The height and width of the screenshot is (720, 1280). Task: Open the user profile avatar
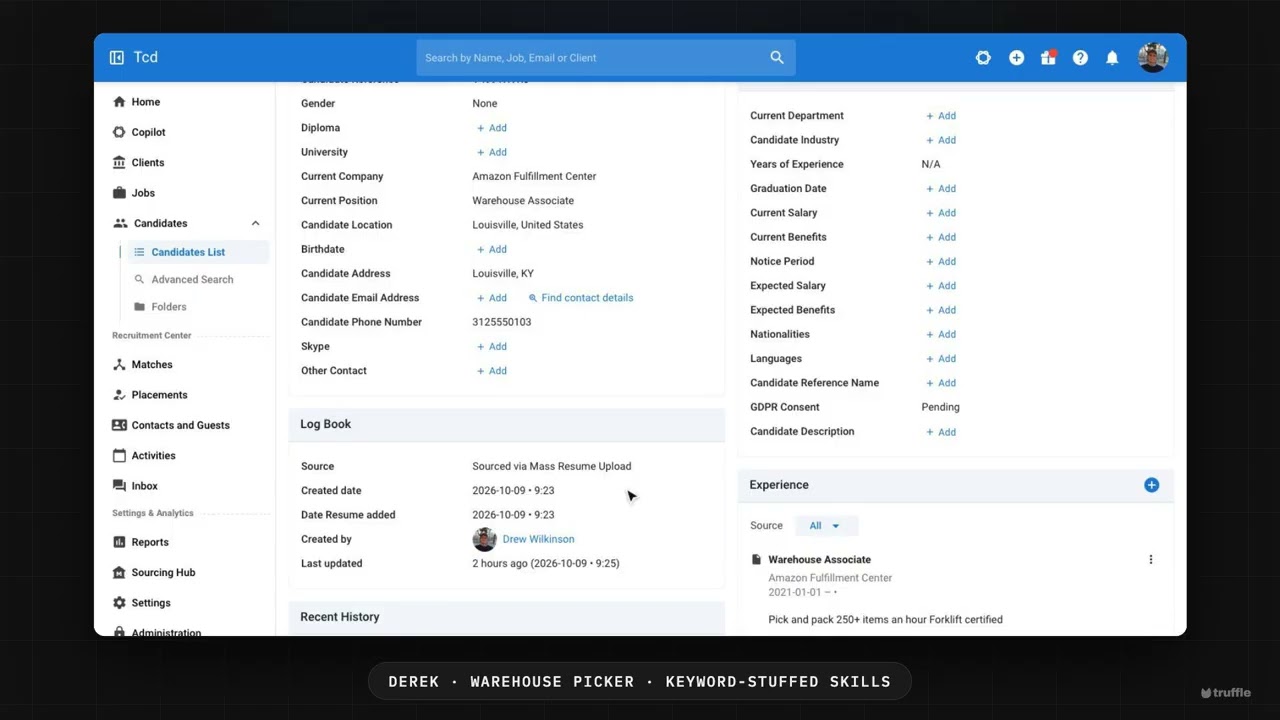(x=1153, y=58)
